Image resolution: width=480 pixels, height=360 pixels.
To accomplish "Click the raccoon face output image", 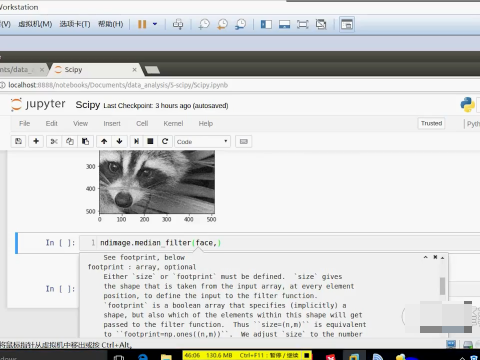I will (157, 182).
